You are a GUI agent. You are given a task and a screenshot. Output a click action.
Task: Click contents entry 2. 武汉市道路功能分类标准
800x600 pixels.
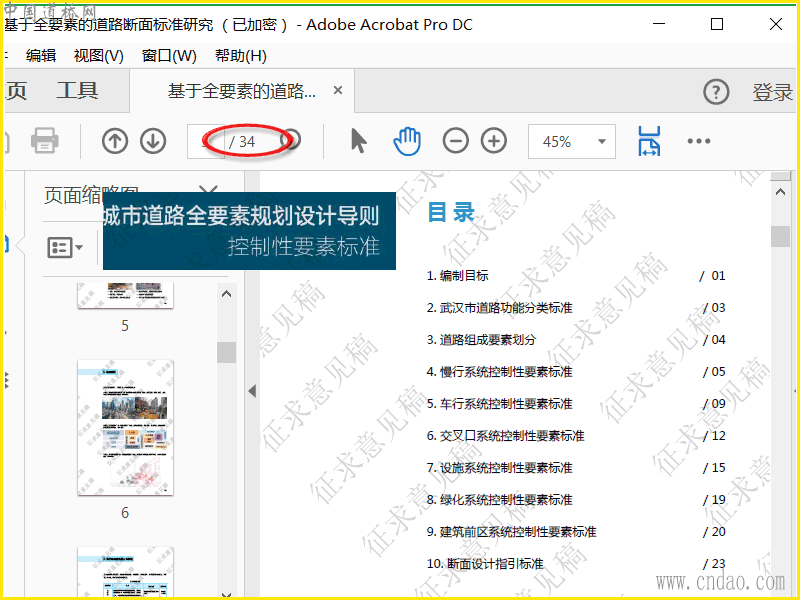click(x=499, y=308)
